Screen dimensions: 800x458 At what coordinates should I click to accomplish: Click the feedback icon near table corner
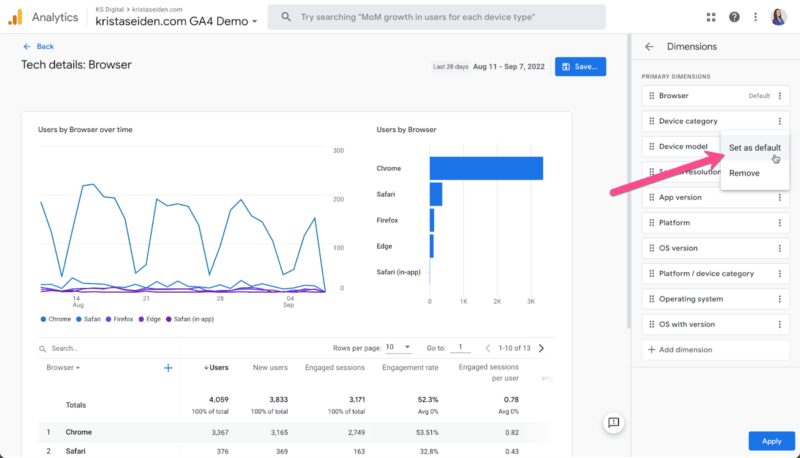(614, 423)
